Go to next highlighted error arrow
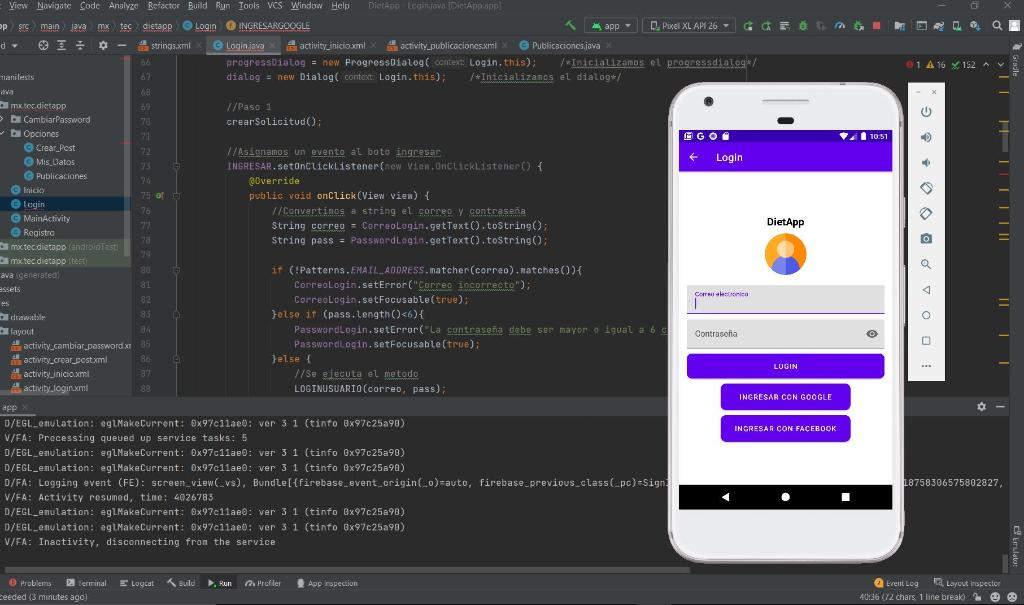 pyautogui.click(x=1000, y=65)
